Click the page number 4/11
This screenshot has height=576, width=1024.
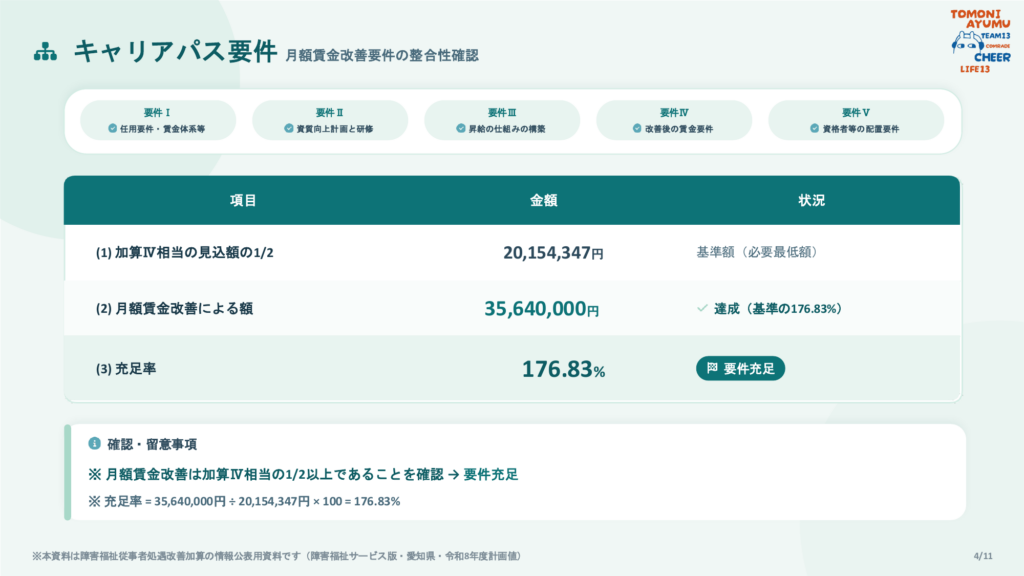pos(983,556)
